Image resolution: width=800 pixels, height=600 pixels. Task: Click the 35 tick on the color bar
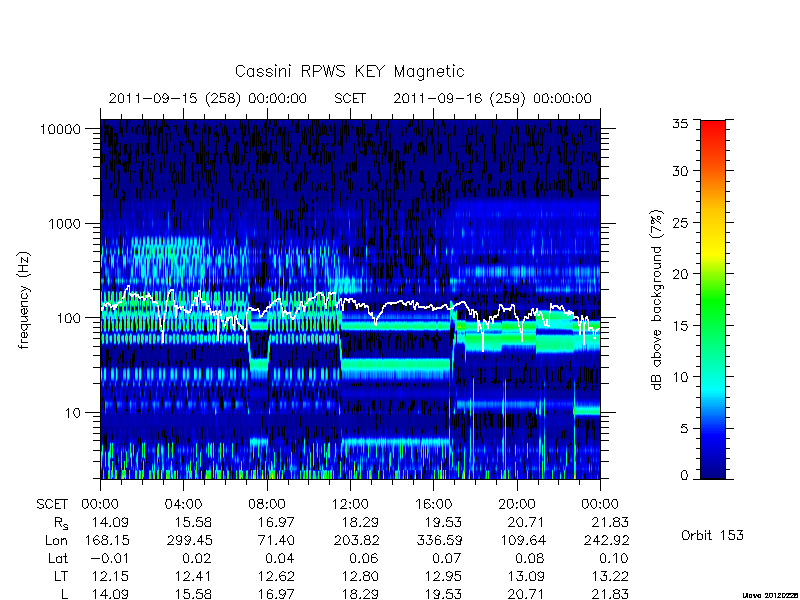click(x=680, y=124)
